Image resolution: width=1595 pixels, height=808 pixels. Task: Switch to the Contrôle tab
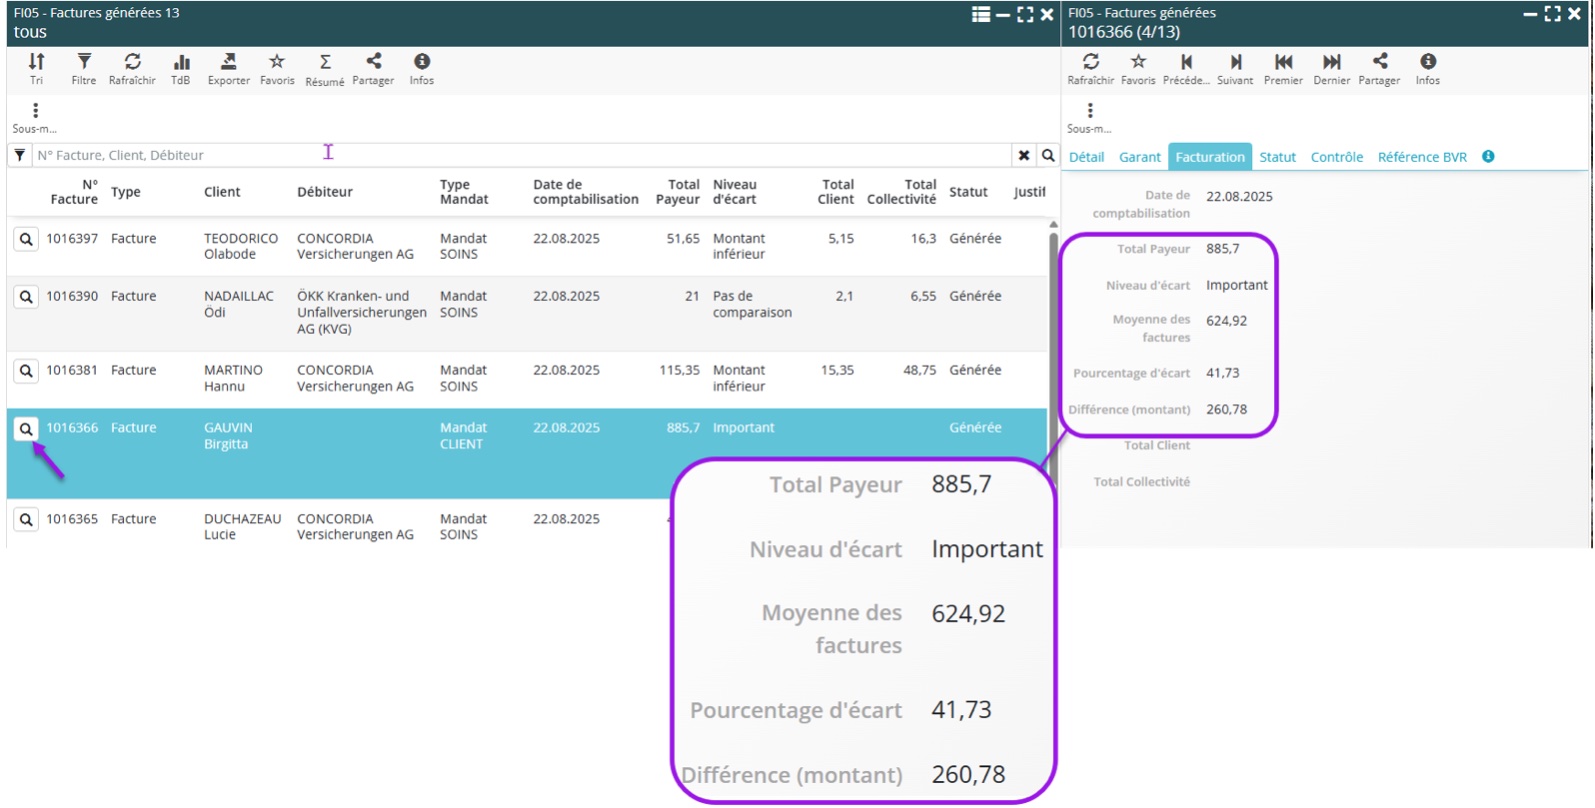(1336, 157)
